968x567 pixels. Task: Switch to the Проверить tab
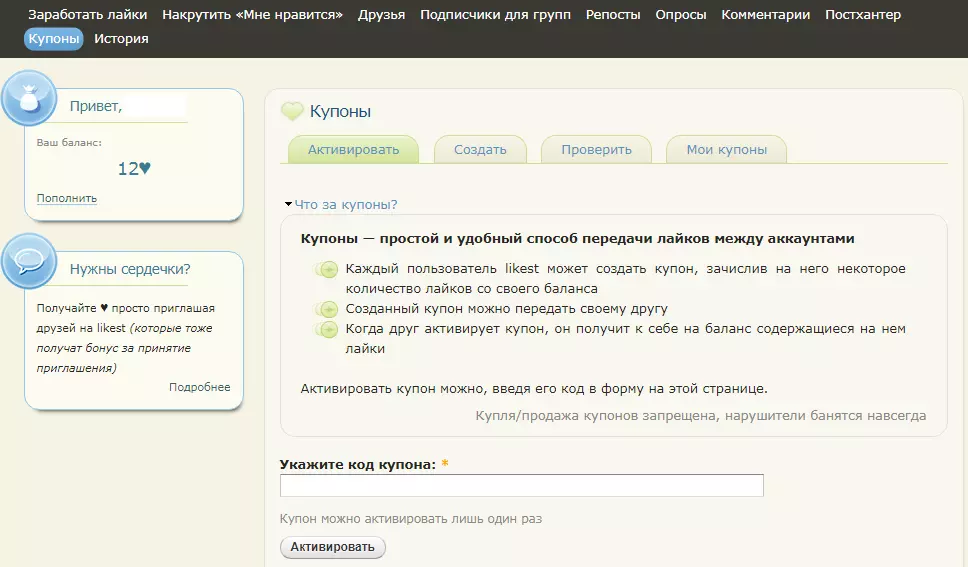point(596,149)
